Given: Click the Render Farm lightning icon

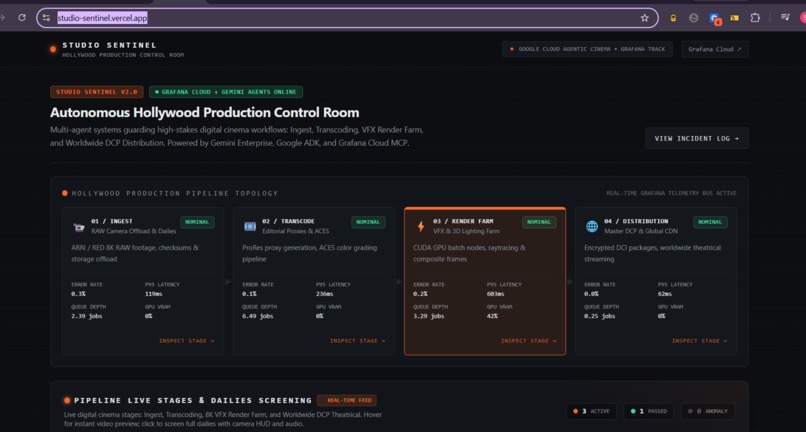Looking at the screenshot, I should click(x=420, y=226).
